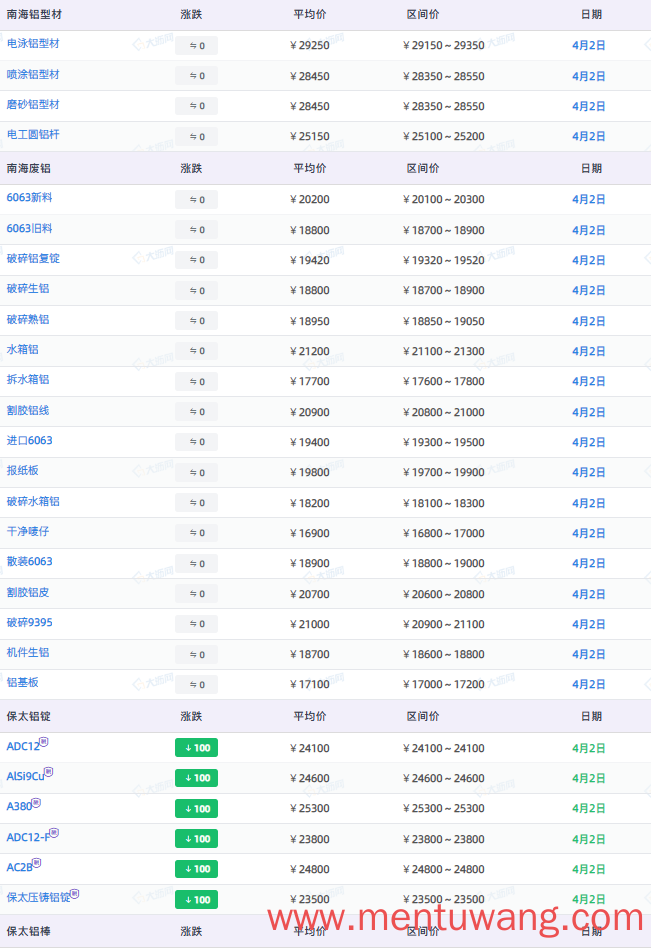Select price range ¥17600～17800
Image resolution: width=653 pixels, height=948 pixels.
point(444,381)
